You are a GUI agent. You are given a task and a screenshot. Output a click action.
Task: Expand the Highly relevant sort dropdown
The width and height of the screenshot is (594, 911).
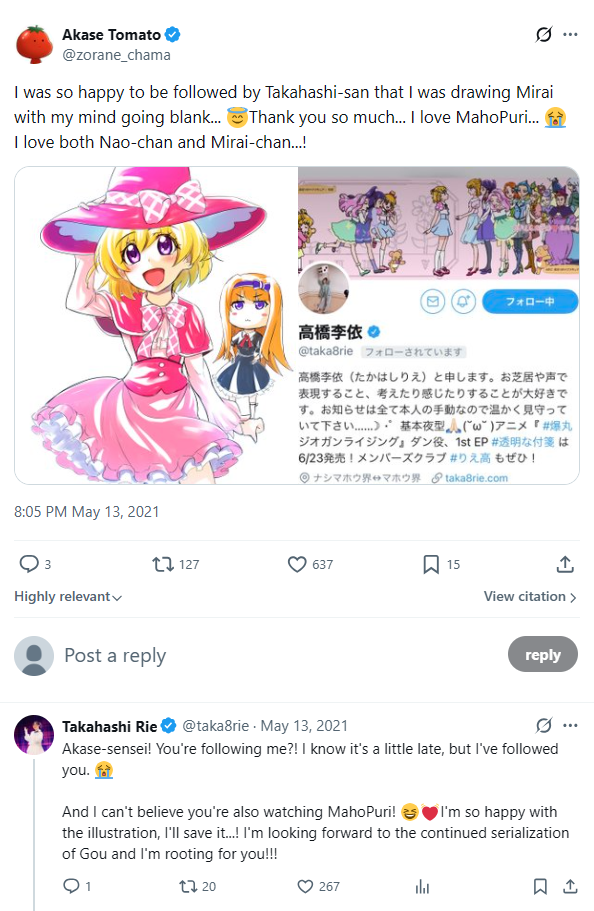68,597
